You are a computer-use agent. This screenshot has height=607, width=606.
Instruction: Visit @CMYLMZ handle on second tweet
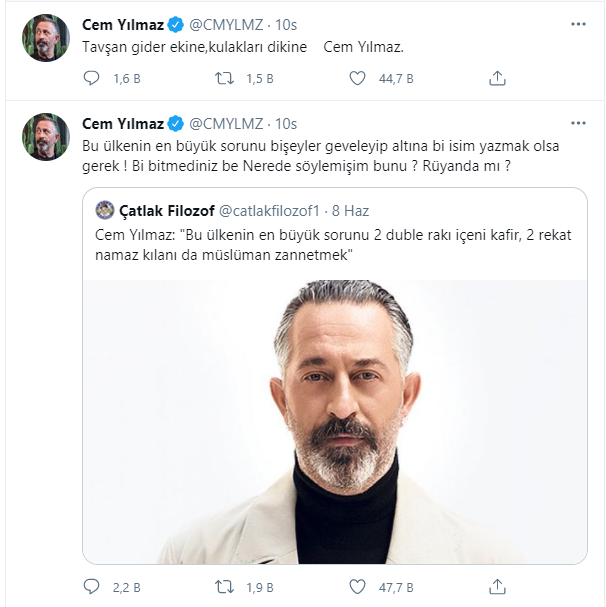tap(226, 124)
